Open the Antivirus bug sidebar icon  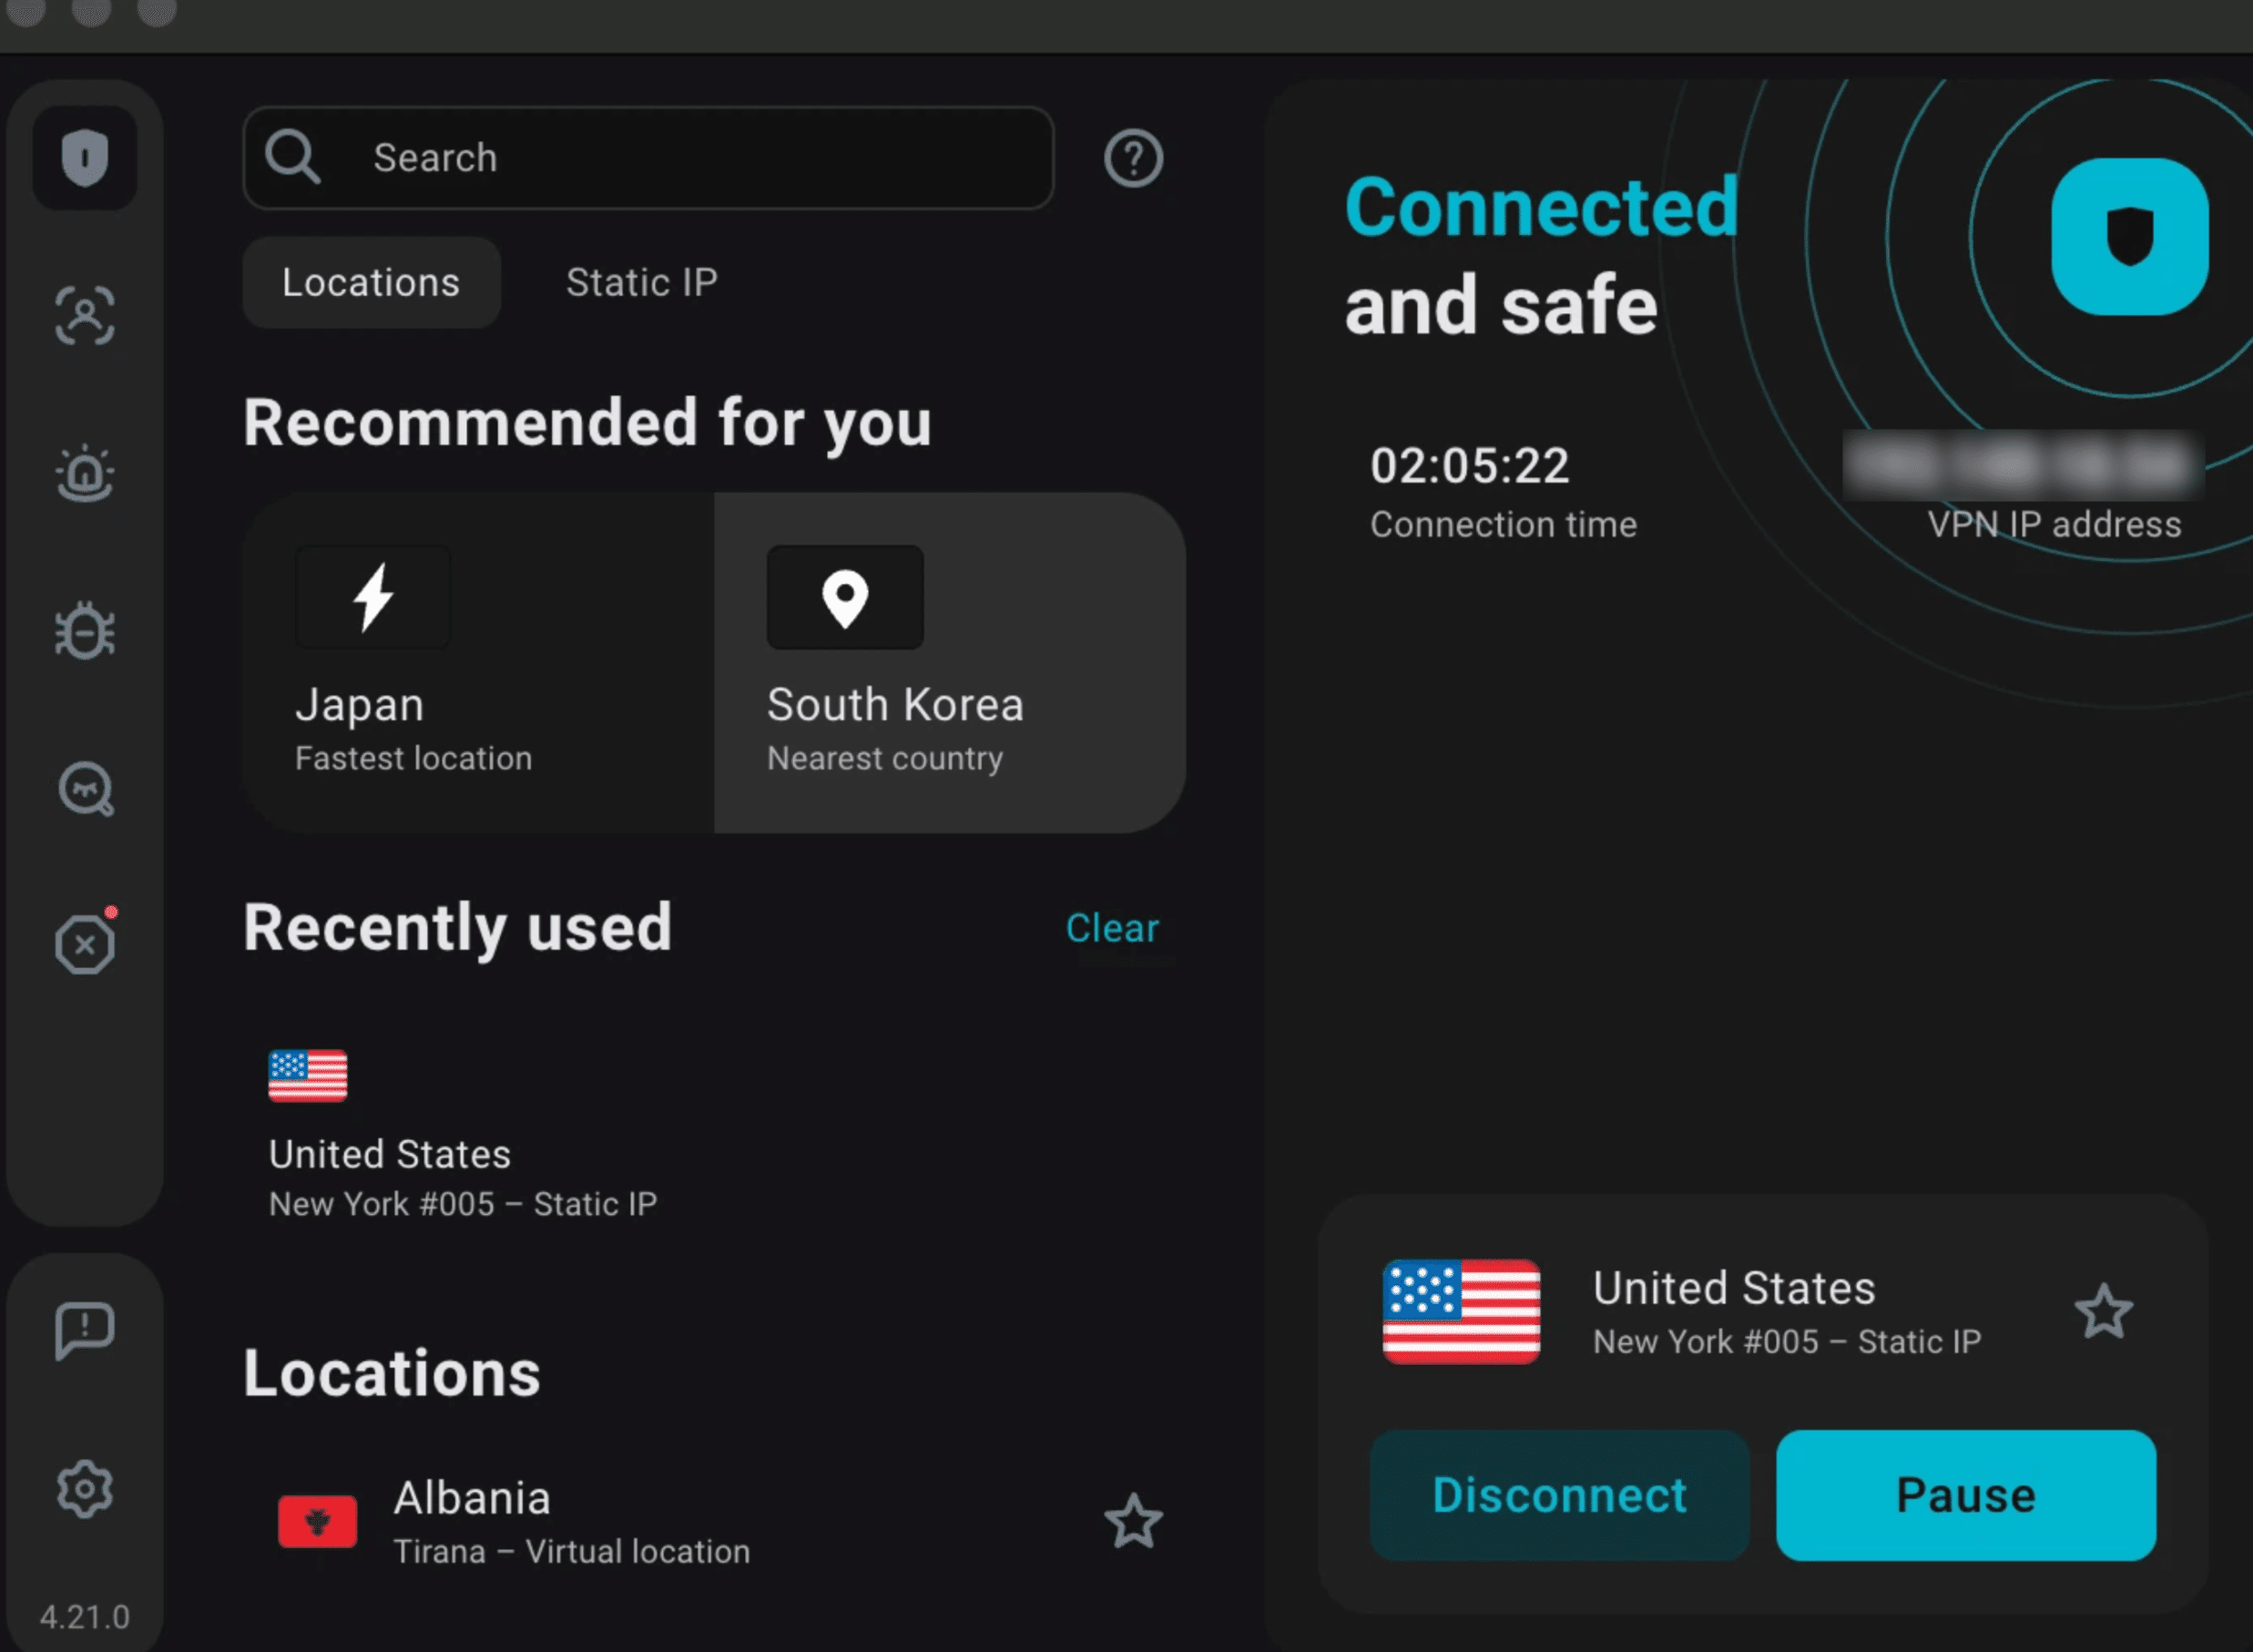tap(85, 631)
